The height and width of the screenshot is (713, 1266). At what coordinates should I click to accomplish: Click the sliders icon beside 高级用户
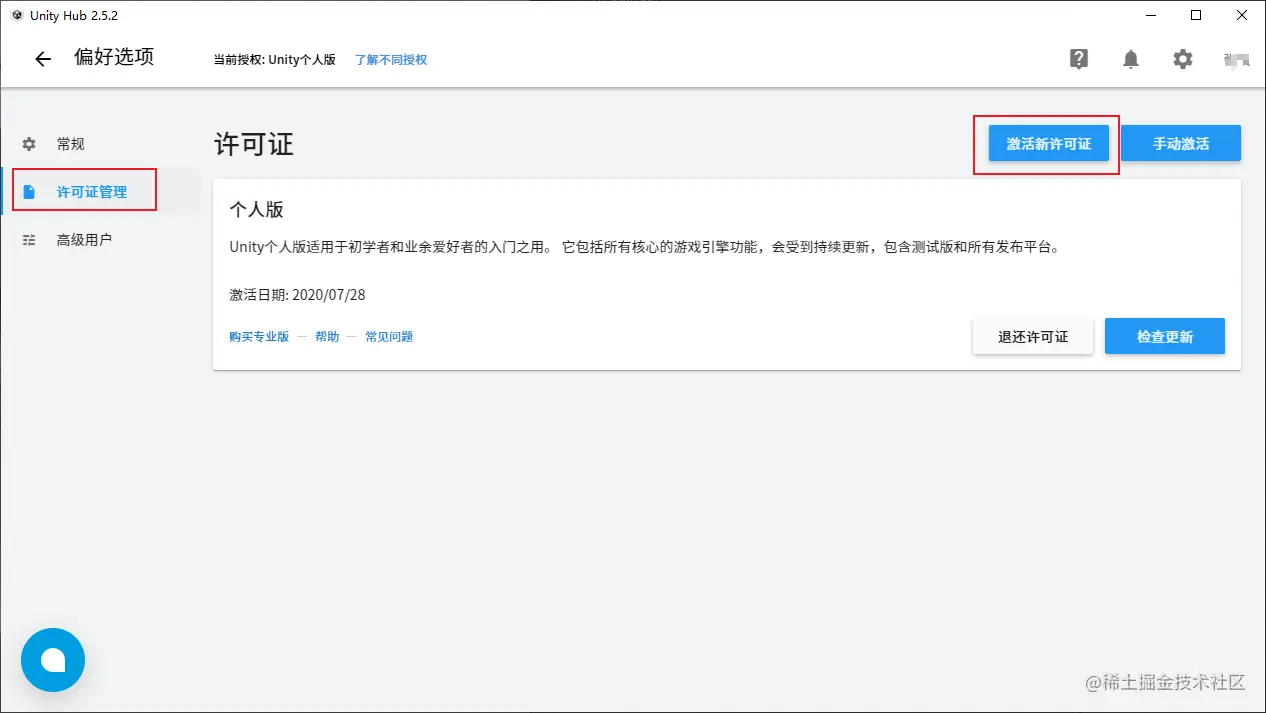coord(29,240)
